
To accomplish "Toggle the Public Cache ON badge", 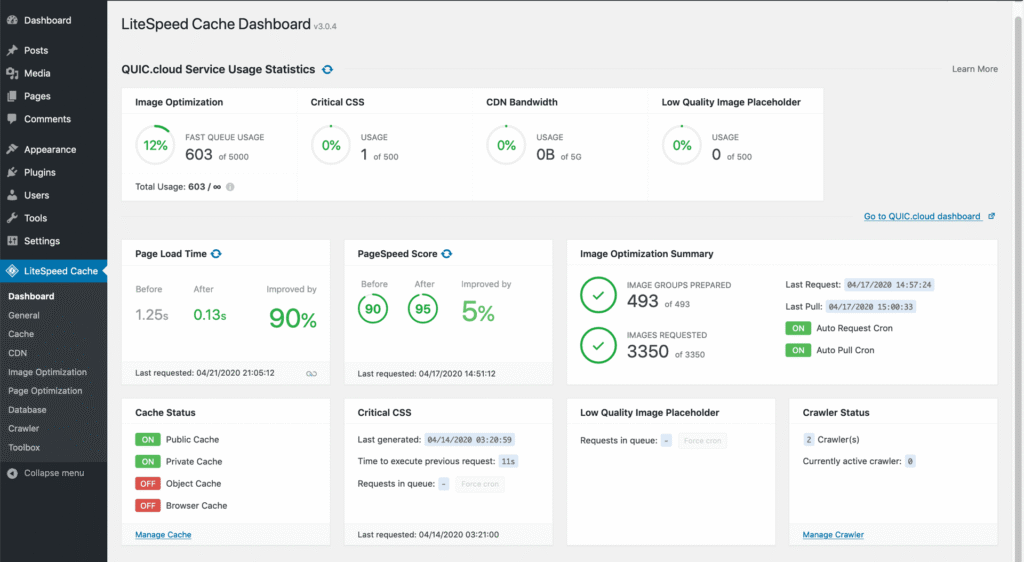I will coord(148,439).
